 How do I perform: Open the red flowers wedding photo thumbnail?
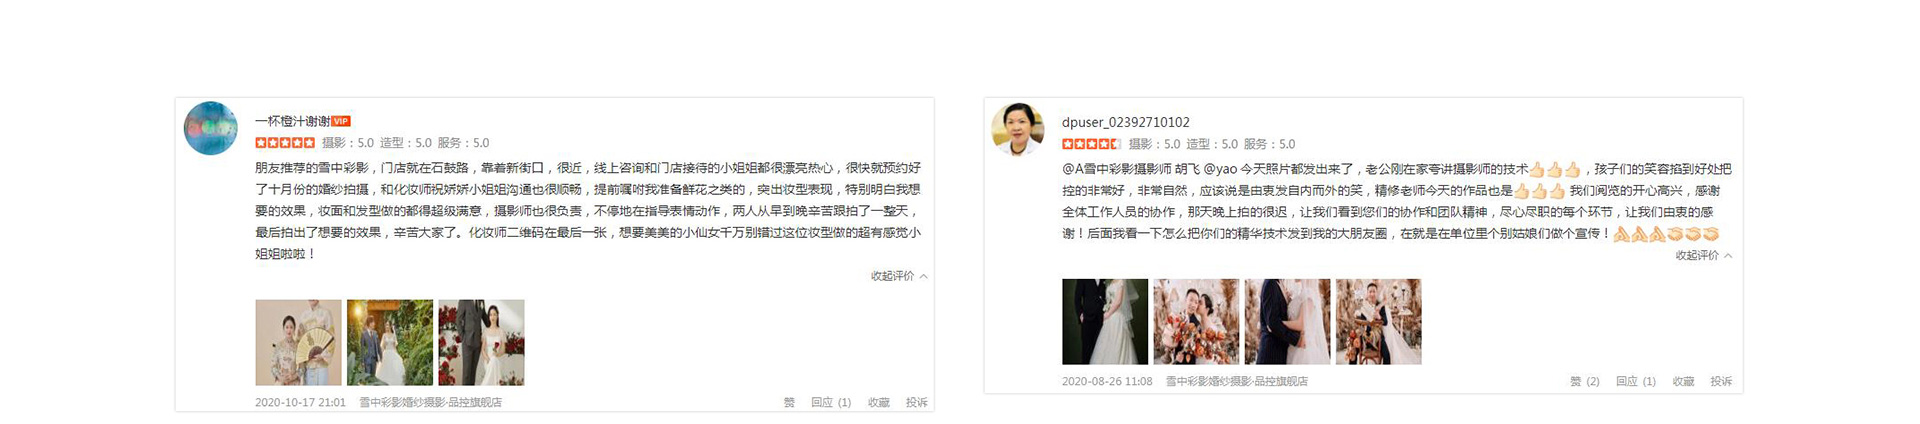[x=481, y=343]
